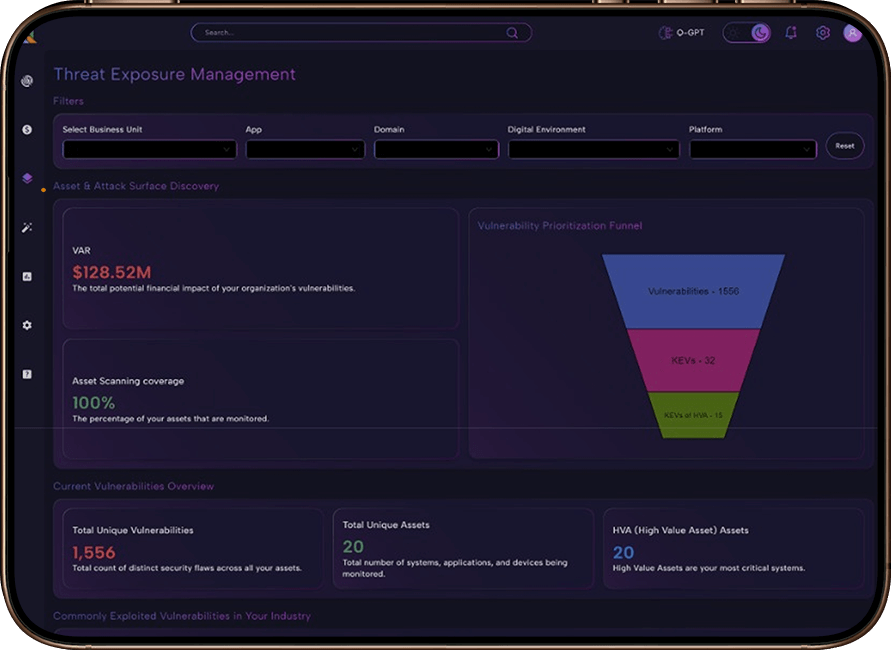
Task: Click the dollar sign sidebar icon
Action: [x=27, y=130]
